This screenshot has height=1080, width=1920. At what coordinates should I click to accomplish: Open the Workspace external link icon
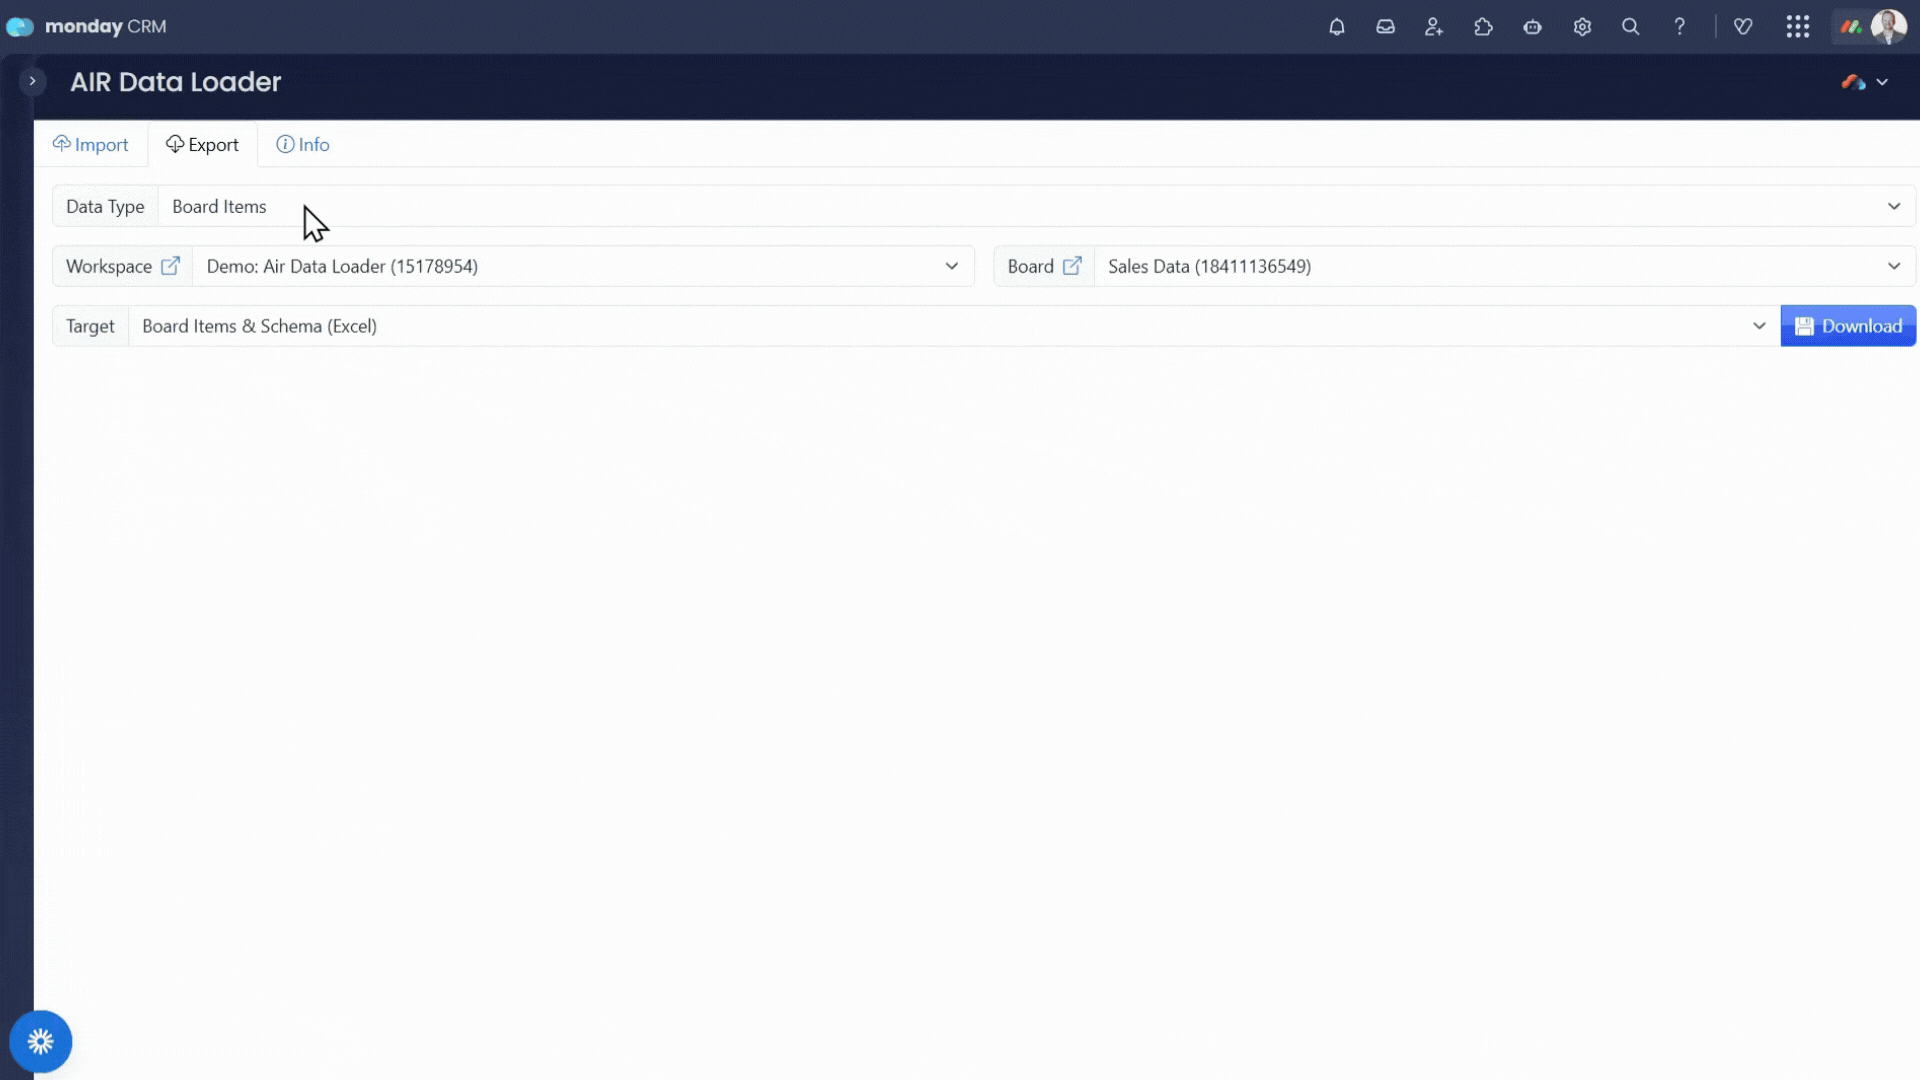170,266
